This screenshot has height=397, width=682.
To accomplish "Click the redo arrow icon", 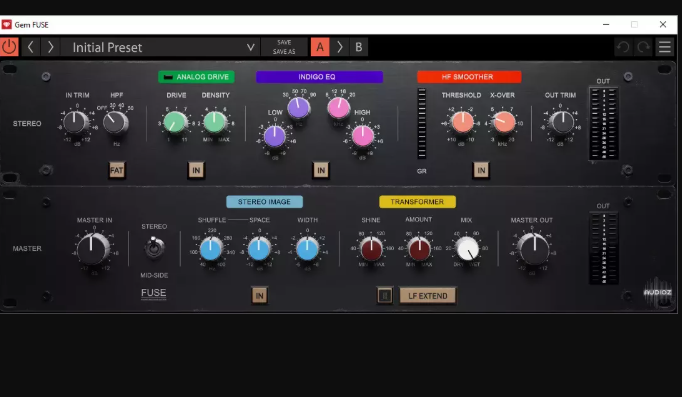I will (643, 47).
